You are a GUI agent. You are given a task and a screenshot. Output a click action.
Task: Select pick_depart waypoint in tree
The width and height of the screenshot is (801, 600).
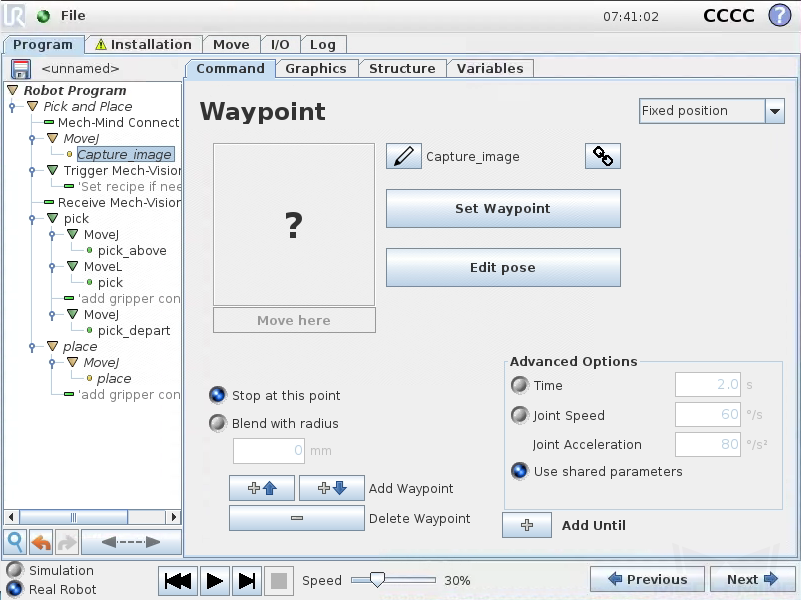[134, 330]
